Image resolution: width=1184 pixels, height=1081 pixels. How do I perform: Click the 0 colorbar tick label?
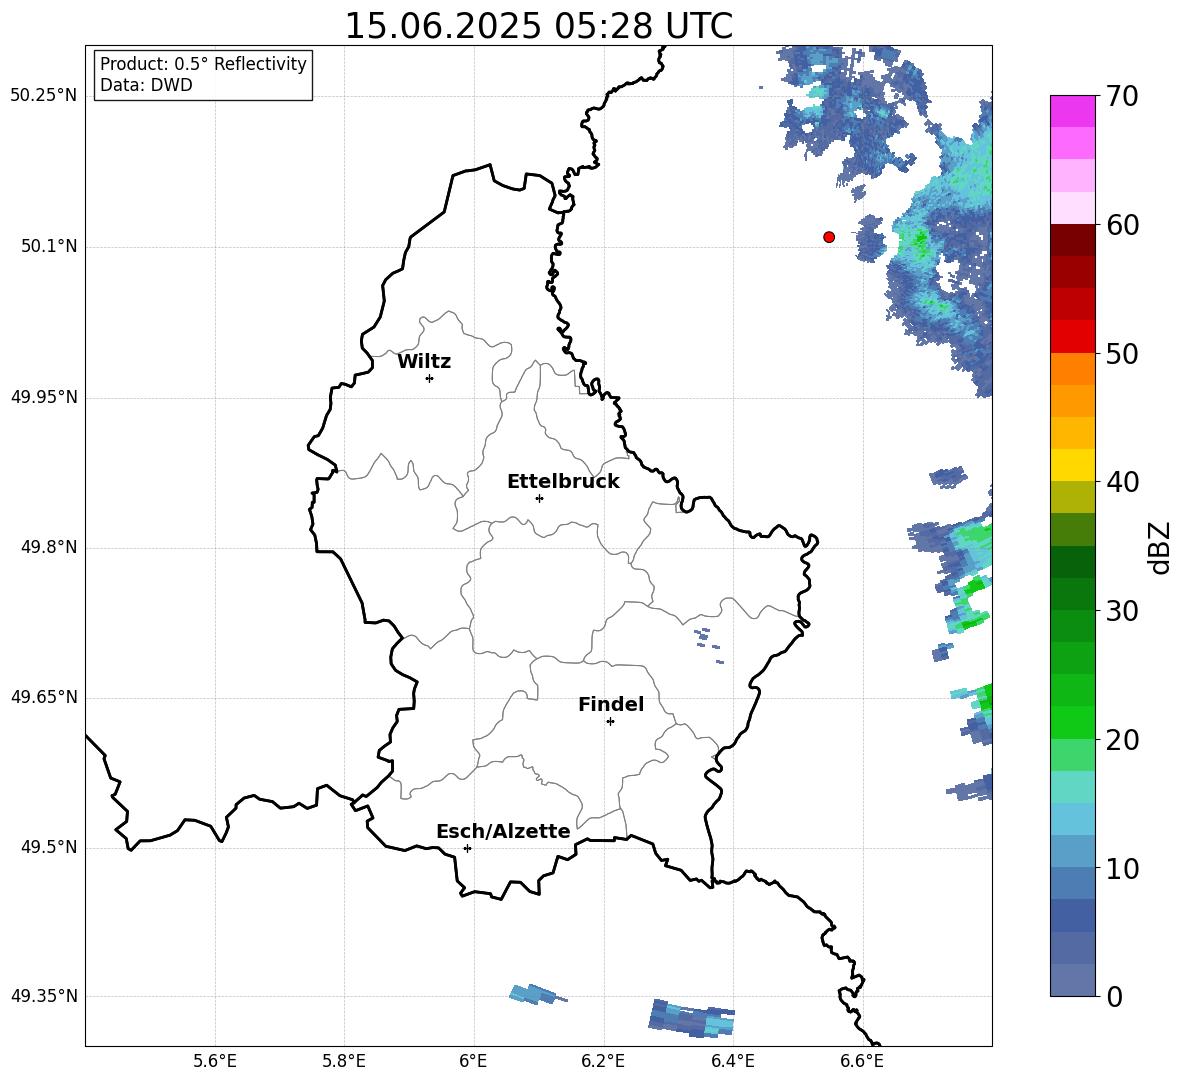pyautogui.click(x=1114, y=996)
